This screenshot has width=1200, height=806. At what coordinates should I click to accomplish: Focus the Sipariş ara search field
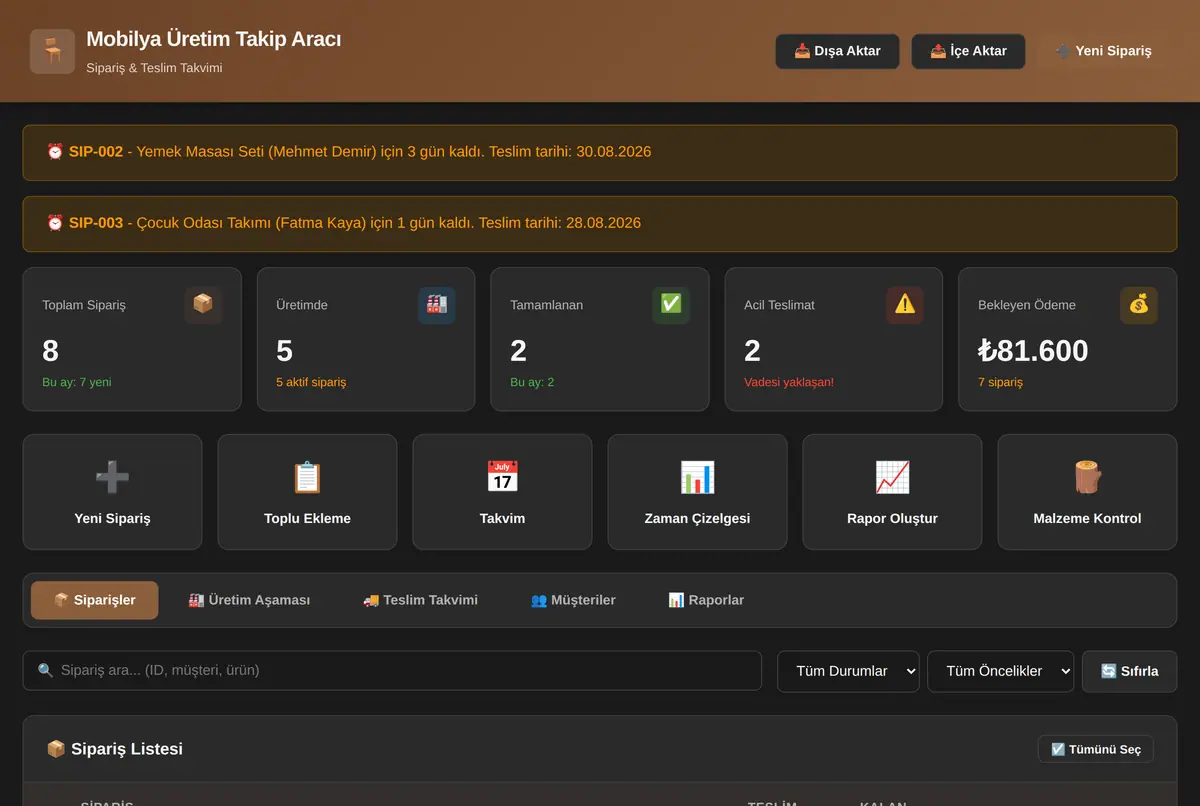(x=392, y=670)
